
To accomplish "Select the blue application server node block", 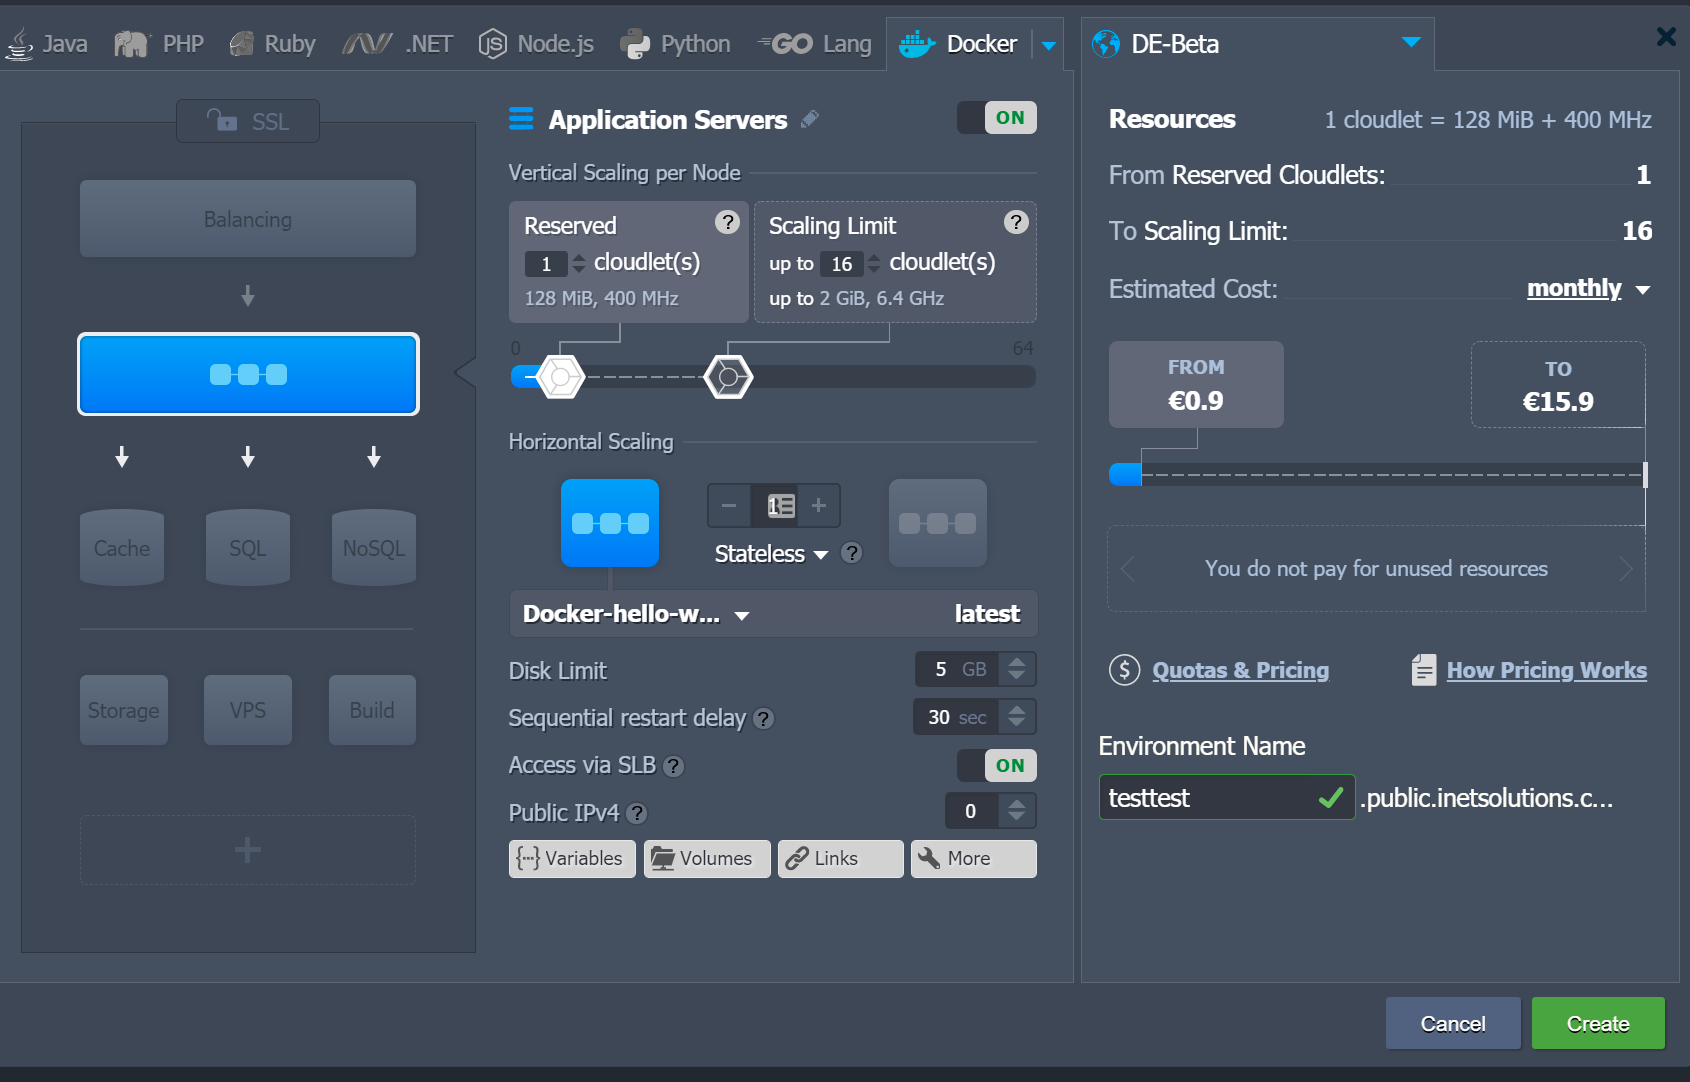I will point(248,374).
